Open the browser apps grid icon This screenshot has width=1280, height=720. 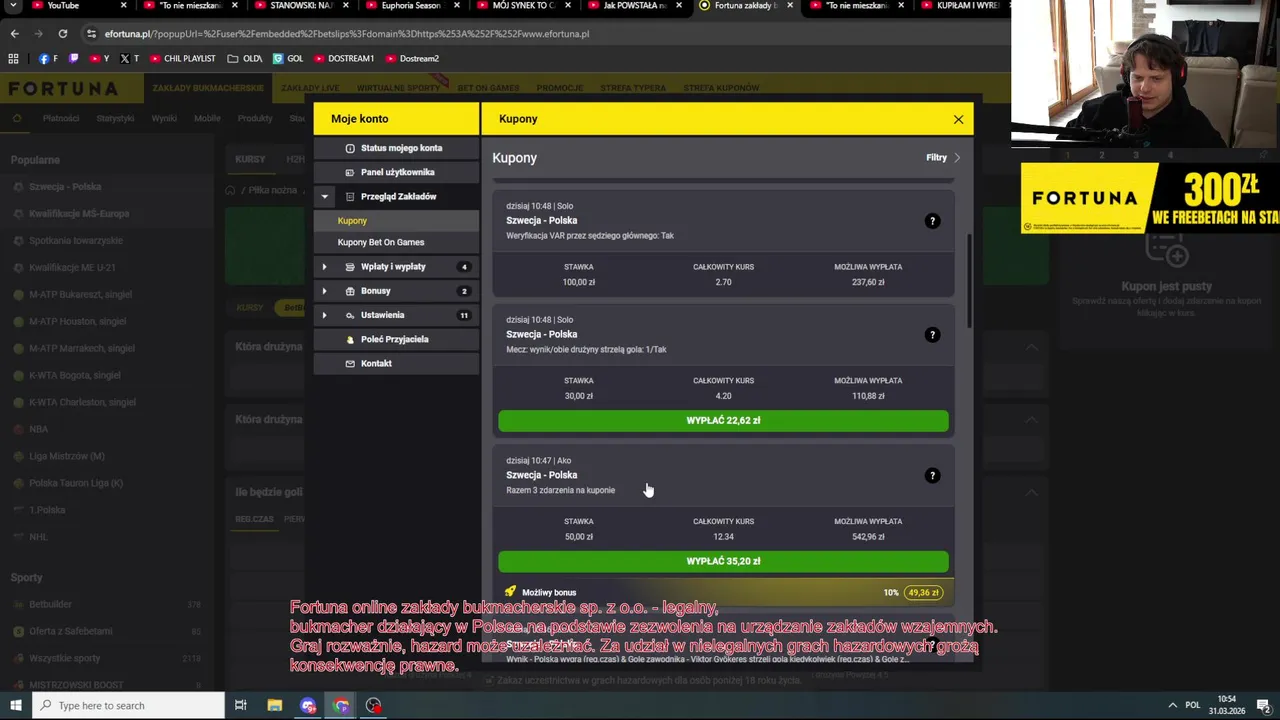click(13, 58)
